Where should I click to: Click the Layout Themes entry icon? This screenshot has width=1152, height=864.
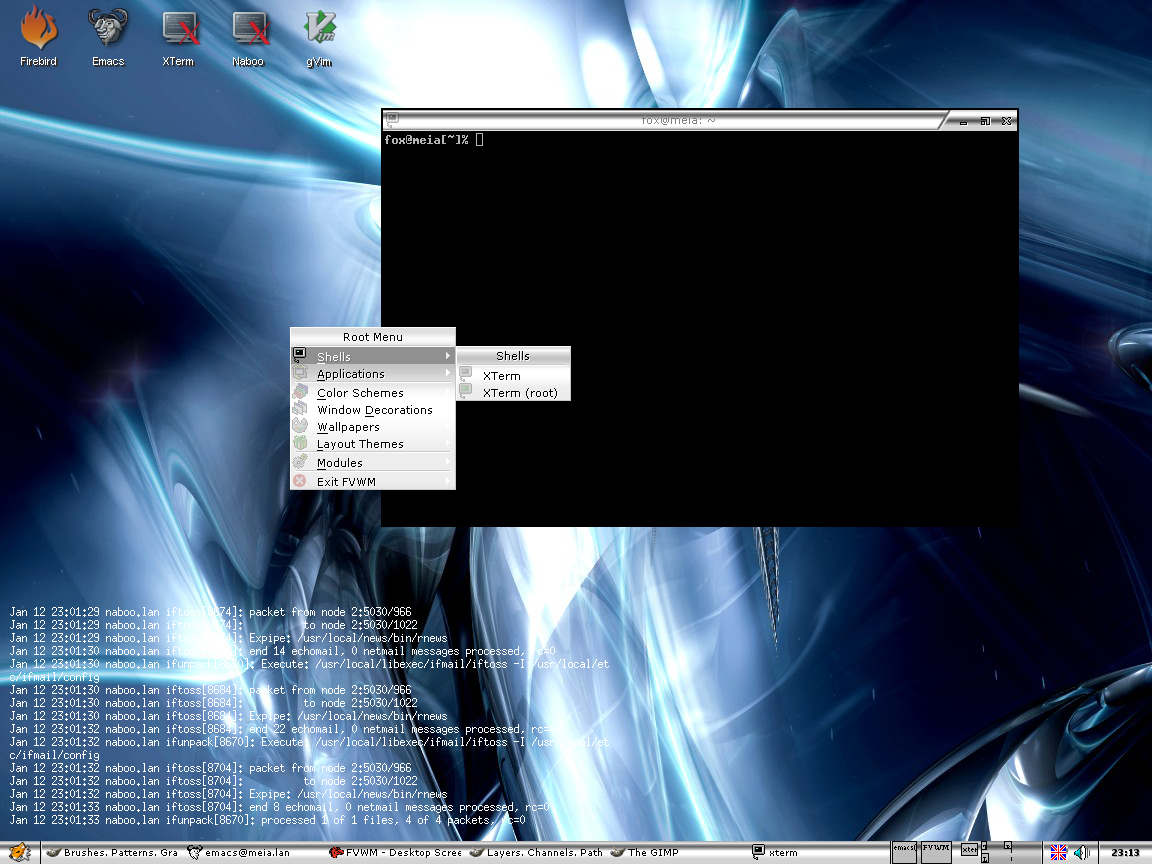click(300, 443)
